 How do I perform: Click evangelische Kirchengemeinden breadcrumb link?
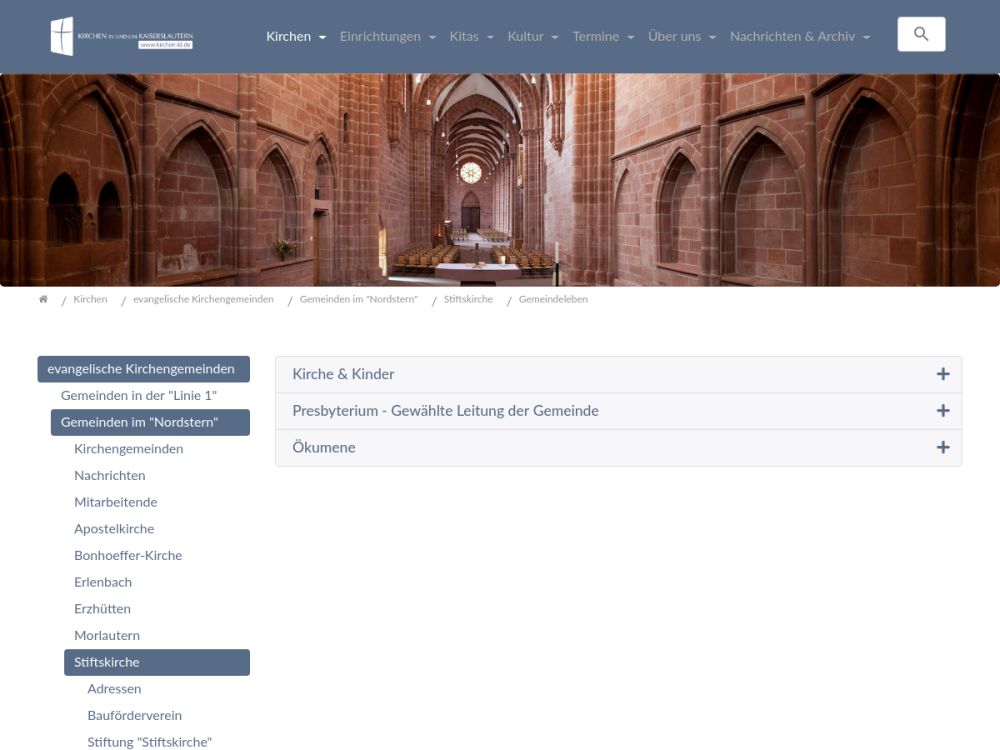click(203, 299)
